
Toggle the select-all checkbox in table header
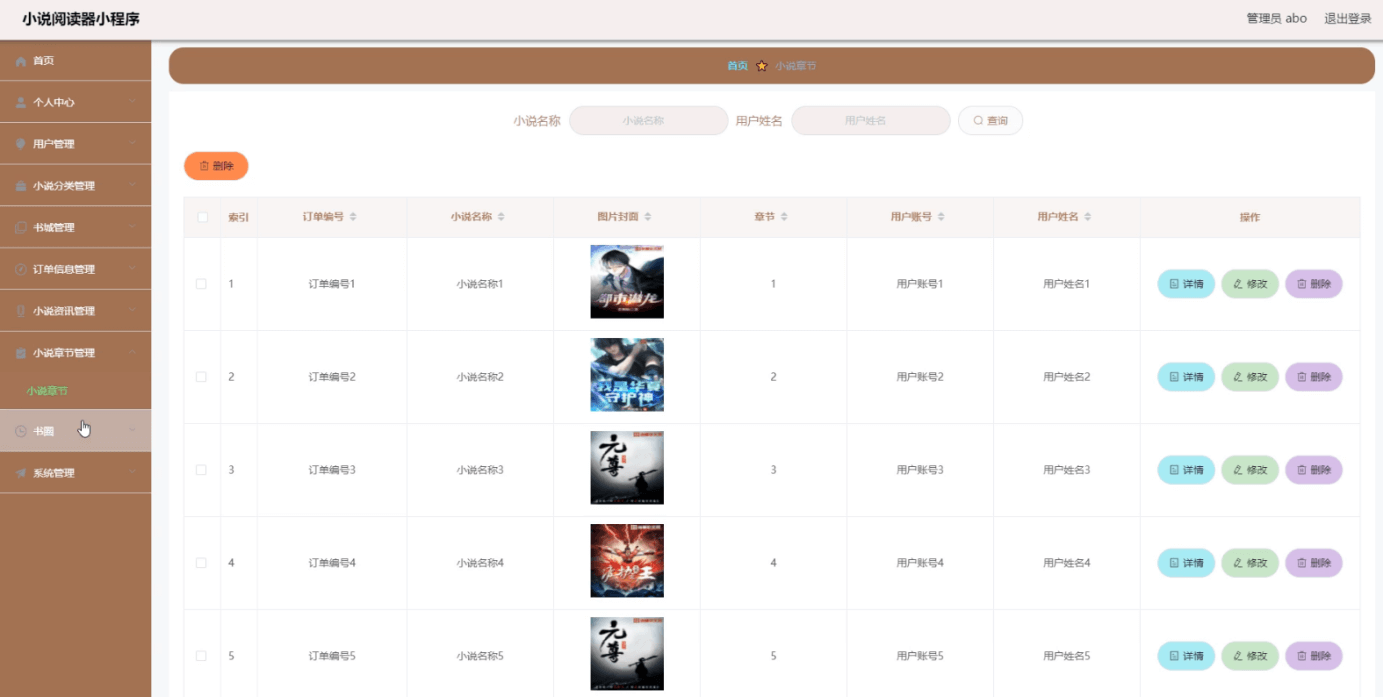click(202, 217)
